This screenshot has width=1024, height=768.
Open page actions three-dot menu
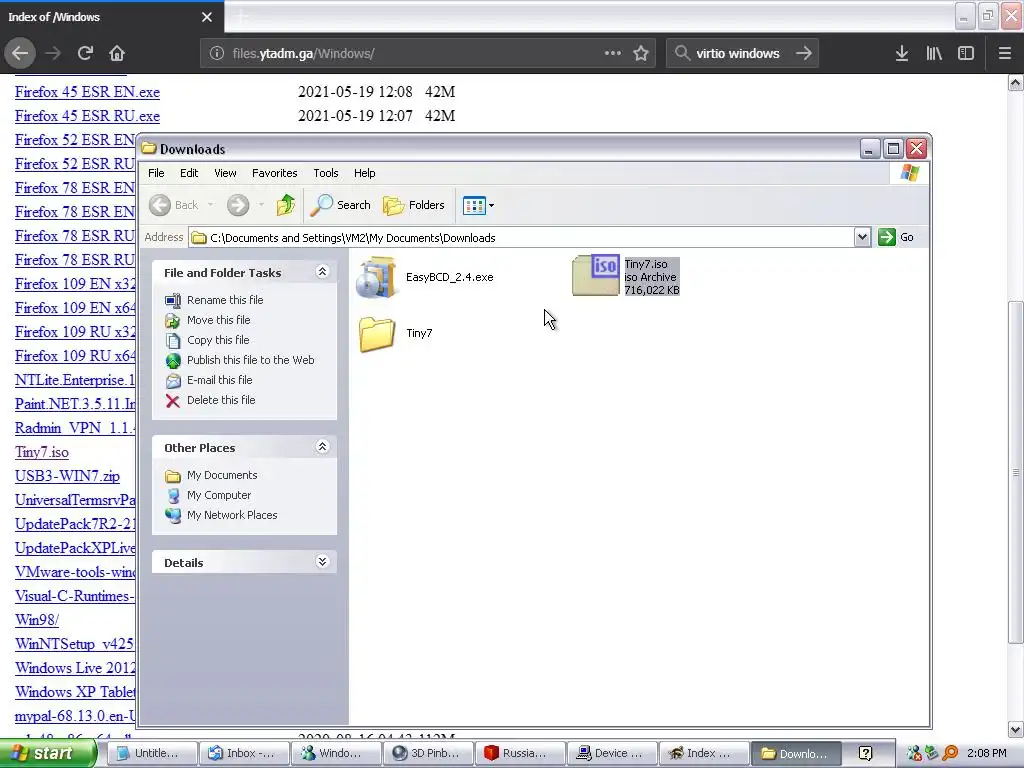point(613,54)
